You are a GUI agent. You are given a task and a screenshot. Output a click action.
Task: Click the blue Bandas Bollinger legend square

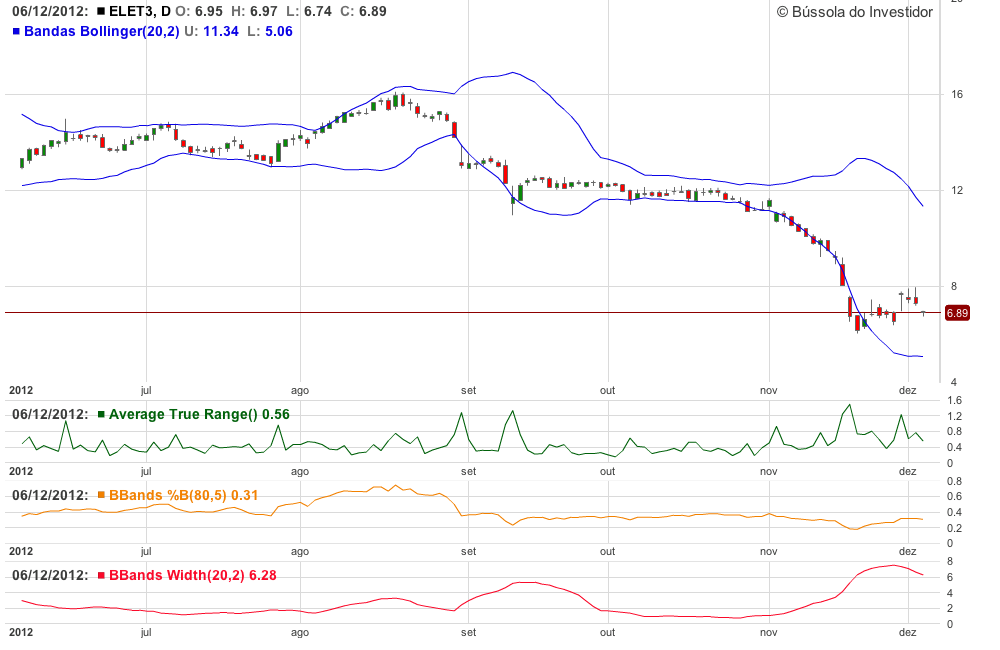17,31
